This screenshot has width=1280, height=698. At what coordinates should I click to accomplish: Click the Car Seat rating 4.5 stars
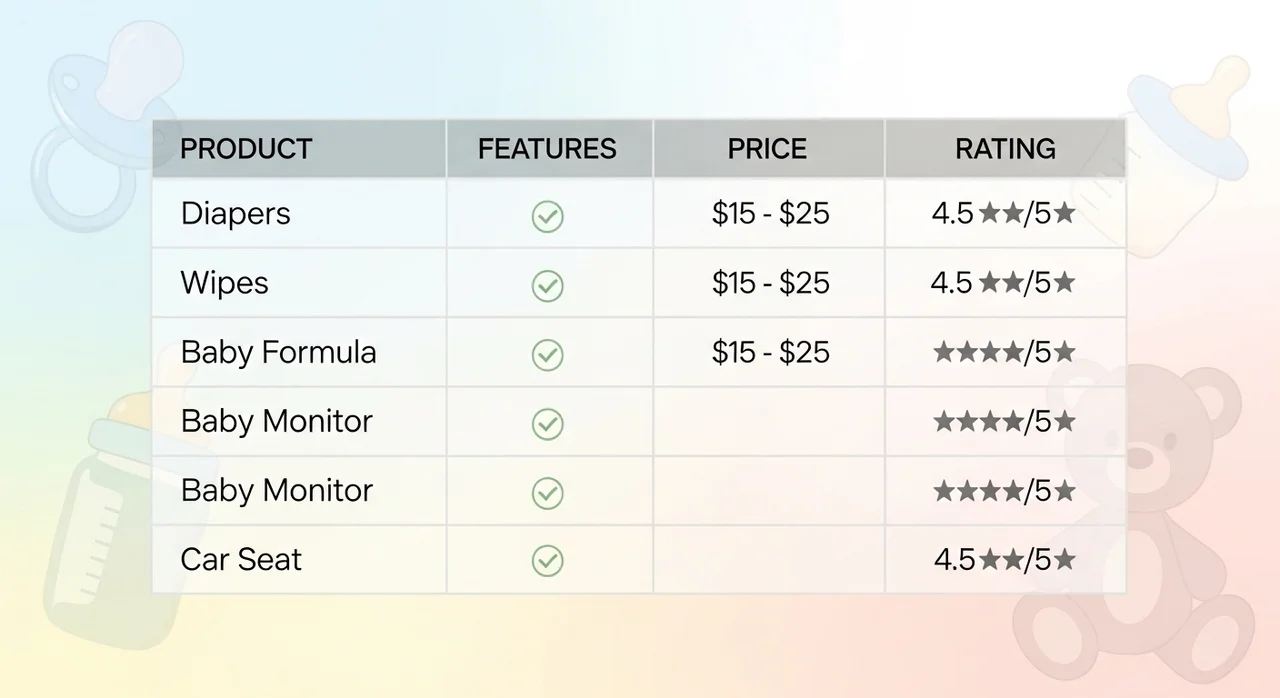pyautogui.click(x=1004, y=559)
